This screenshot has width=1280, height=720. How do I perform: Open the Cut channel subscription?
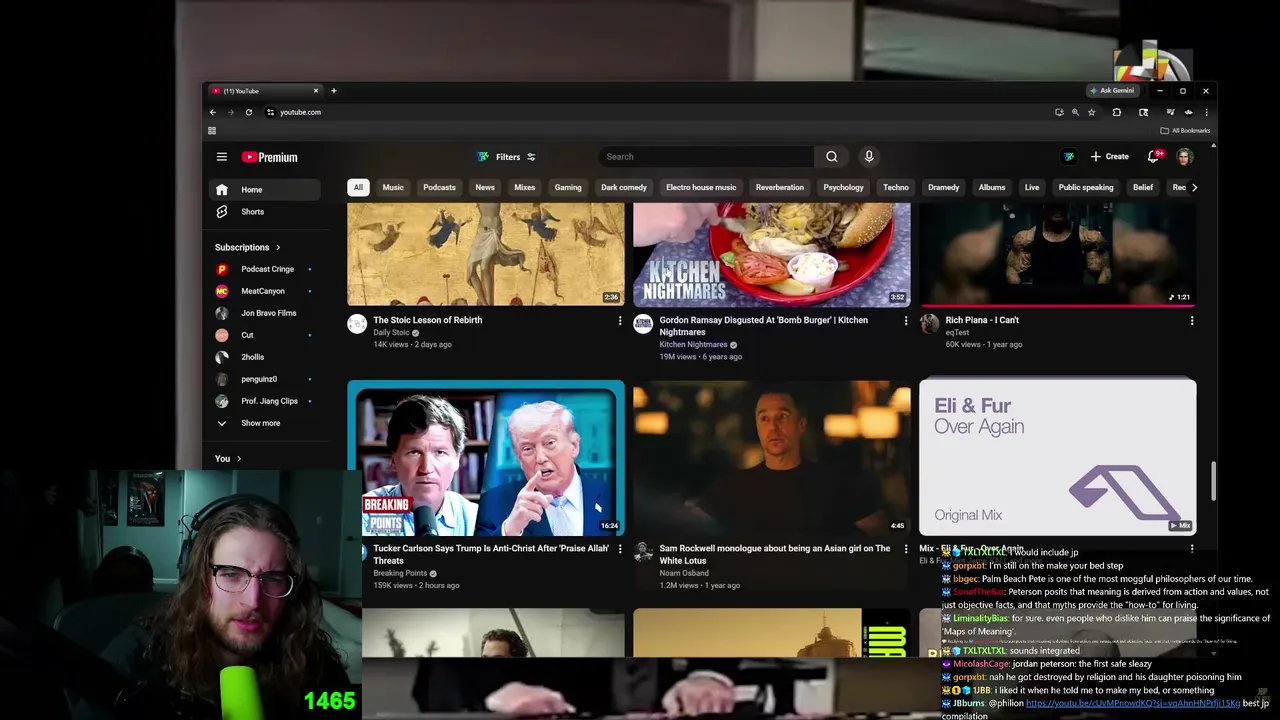(265, 335)
